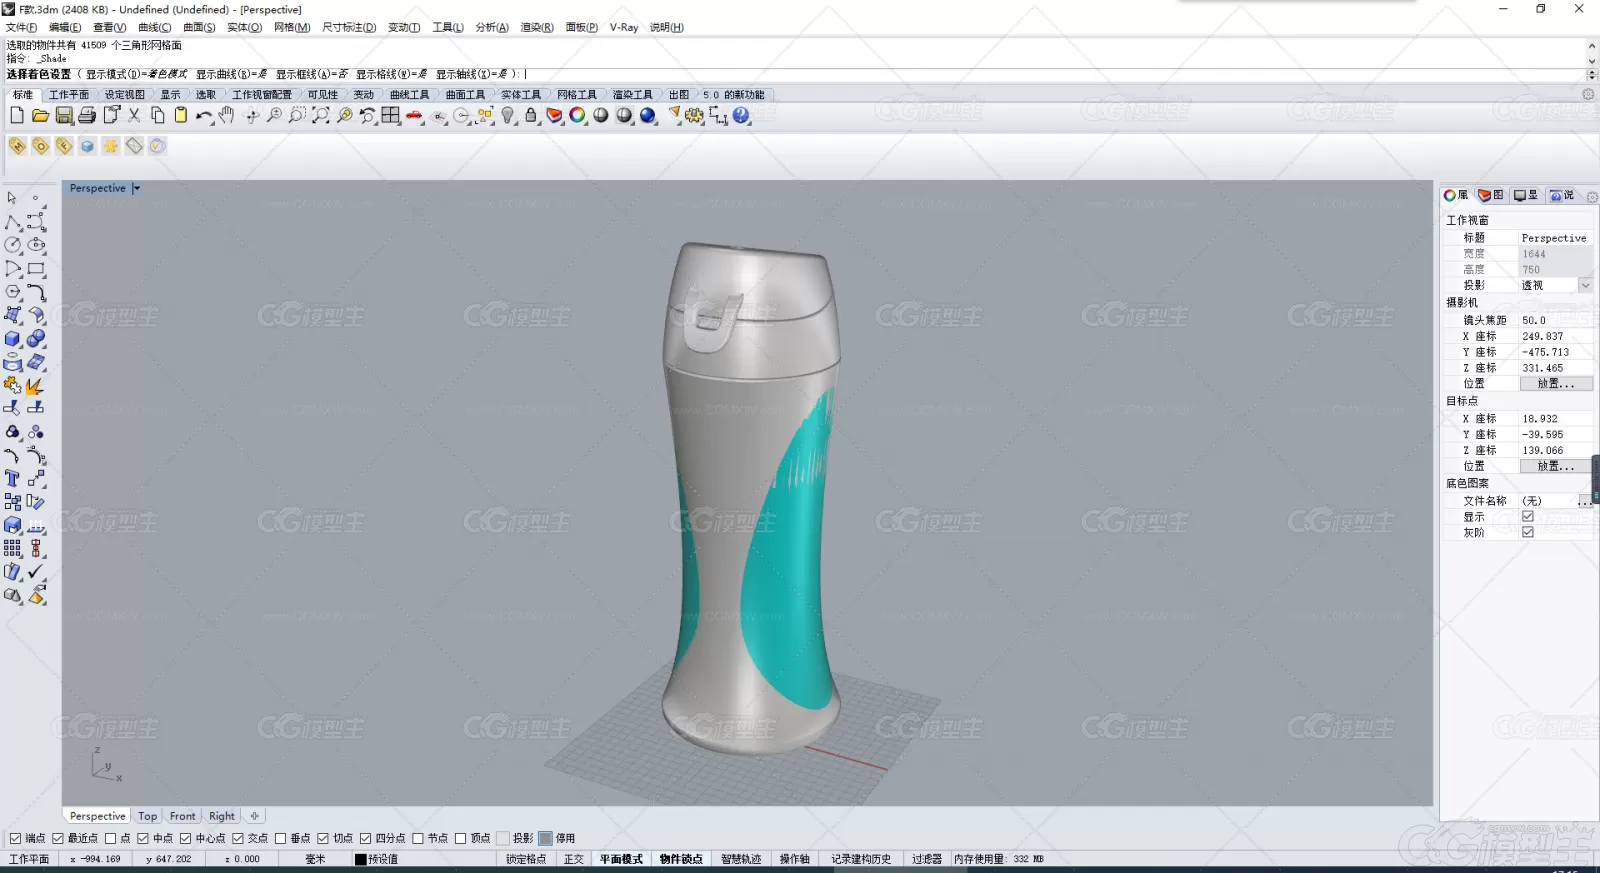1600x873 pixels.
Task: Click the 镜头焦距 value field 50.0
Action: pyautogui.click(x=1556, y=321)
